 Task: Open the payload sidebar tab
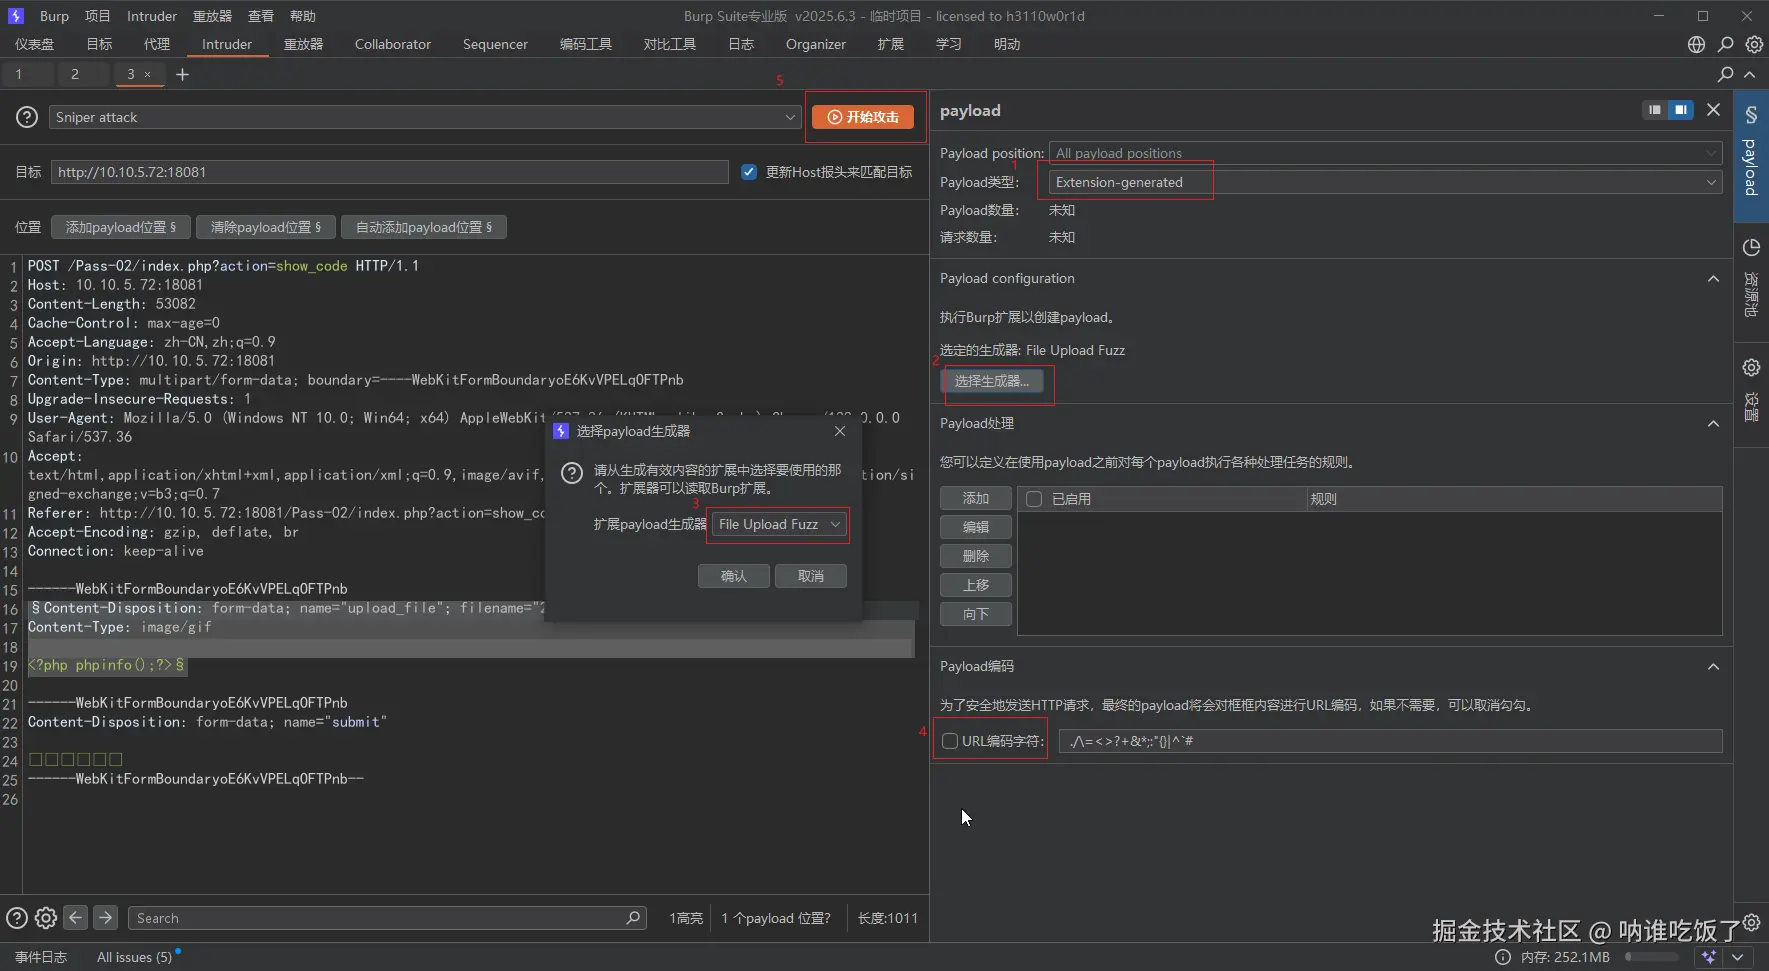(x=1751, y=155)
